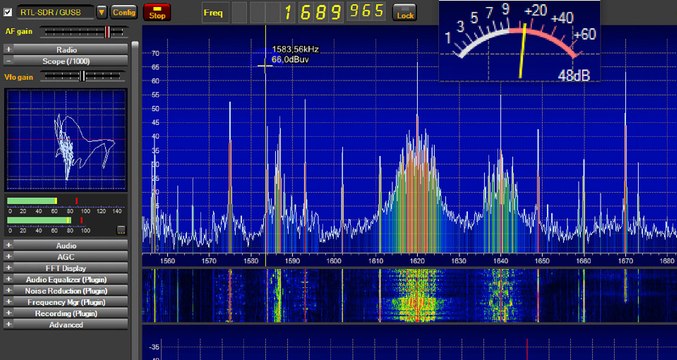
Task: Click the frequency digit 1 in the display
Action: click(x=287, y=12)
